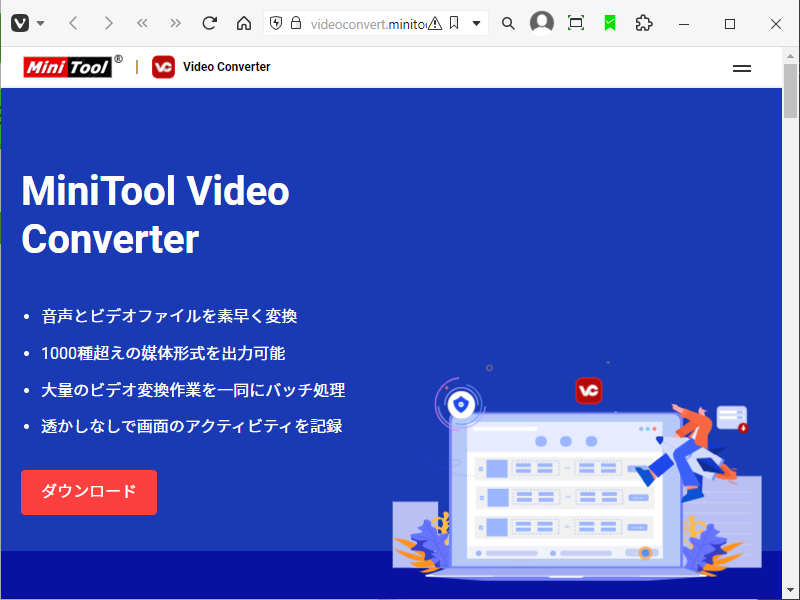
Task: Open the search magnifier
Action: 508,23
